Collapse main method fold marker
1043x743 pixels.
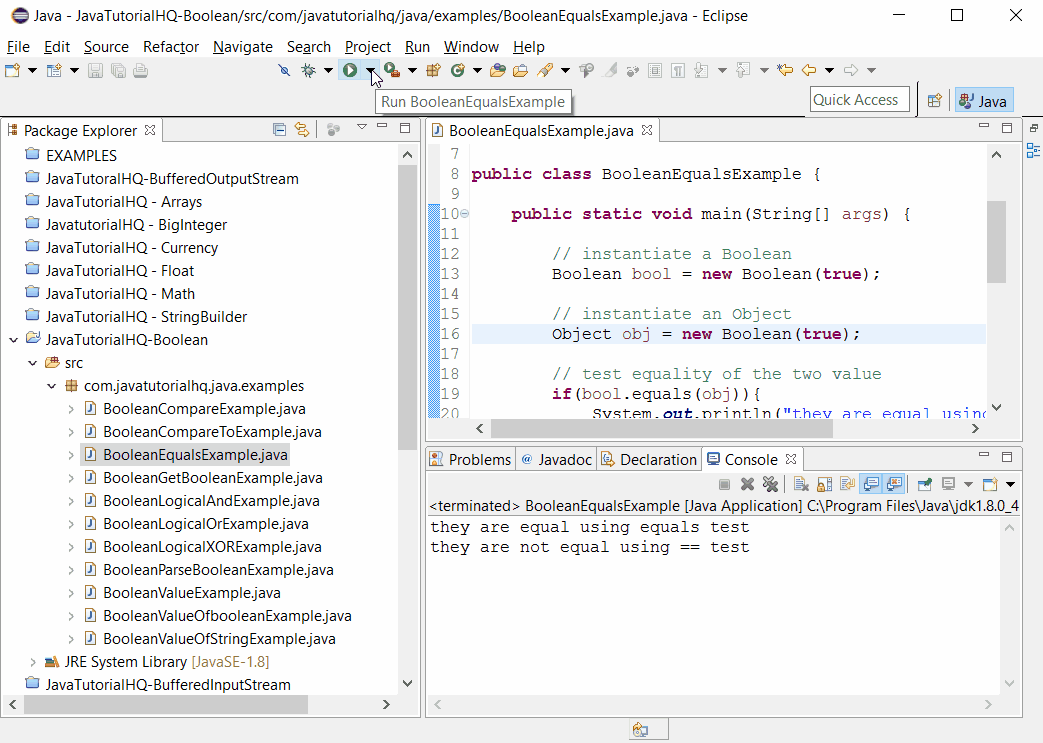click(465, 214)
